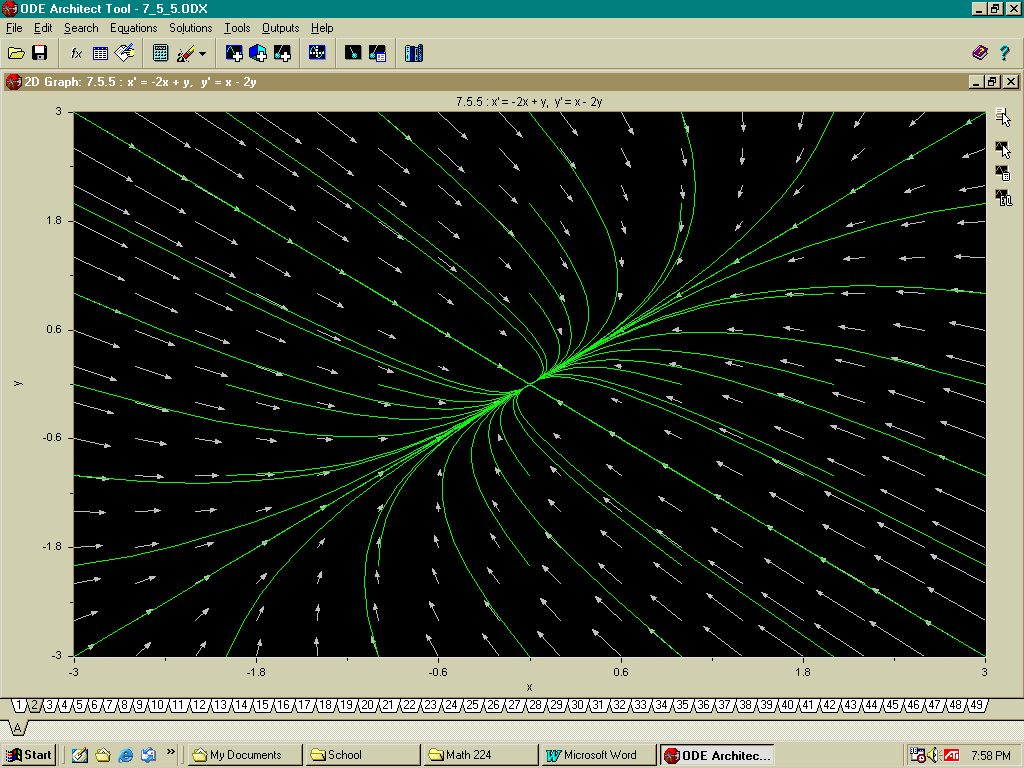
Task: Open the Search menu
Action: [81, 28]
